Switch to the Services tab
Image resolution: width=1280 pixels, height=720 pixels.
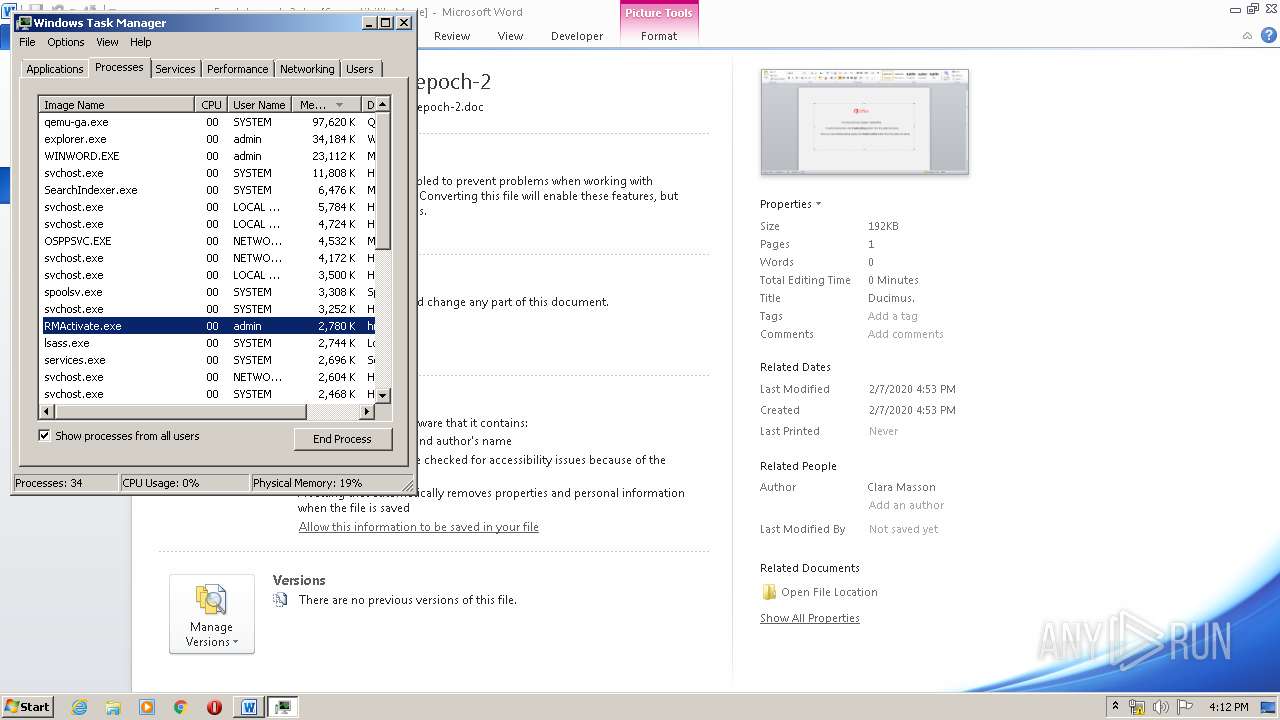[x=175, y=69]
